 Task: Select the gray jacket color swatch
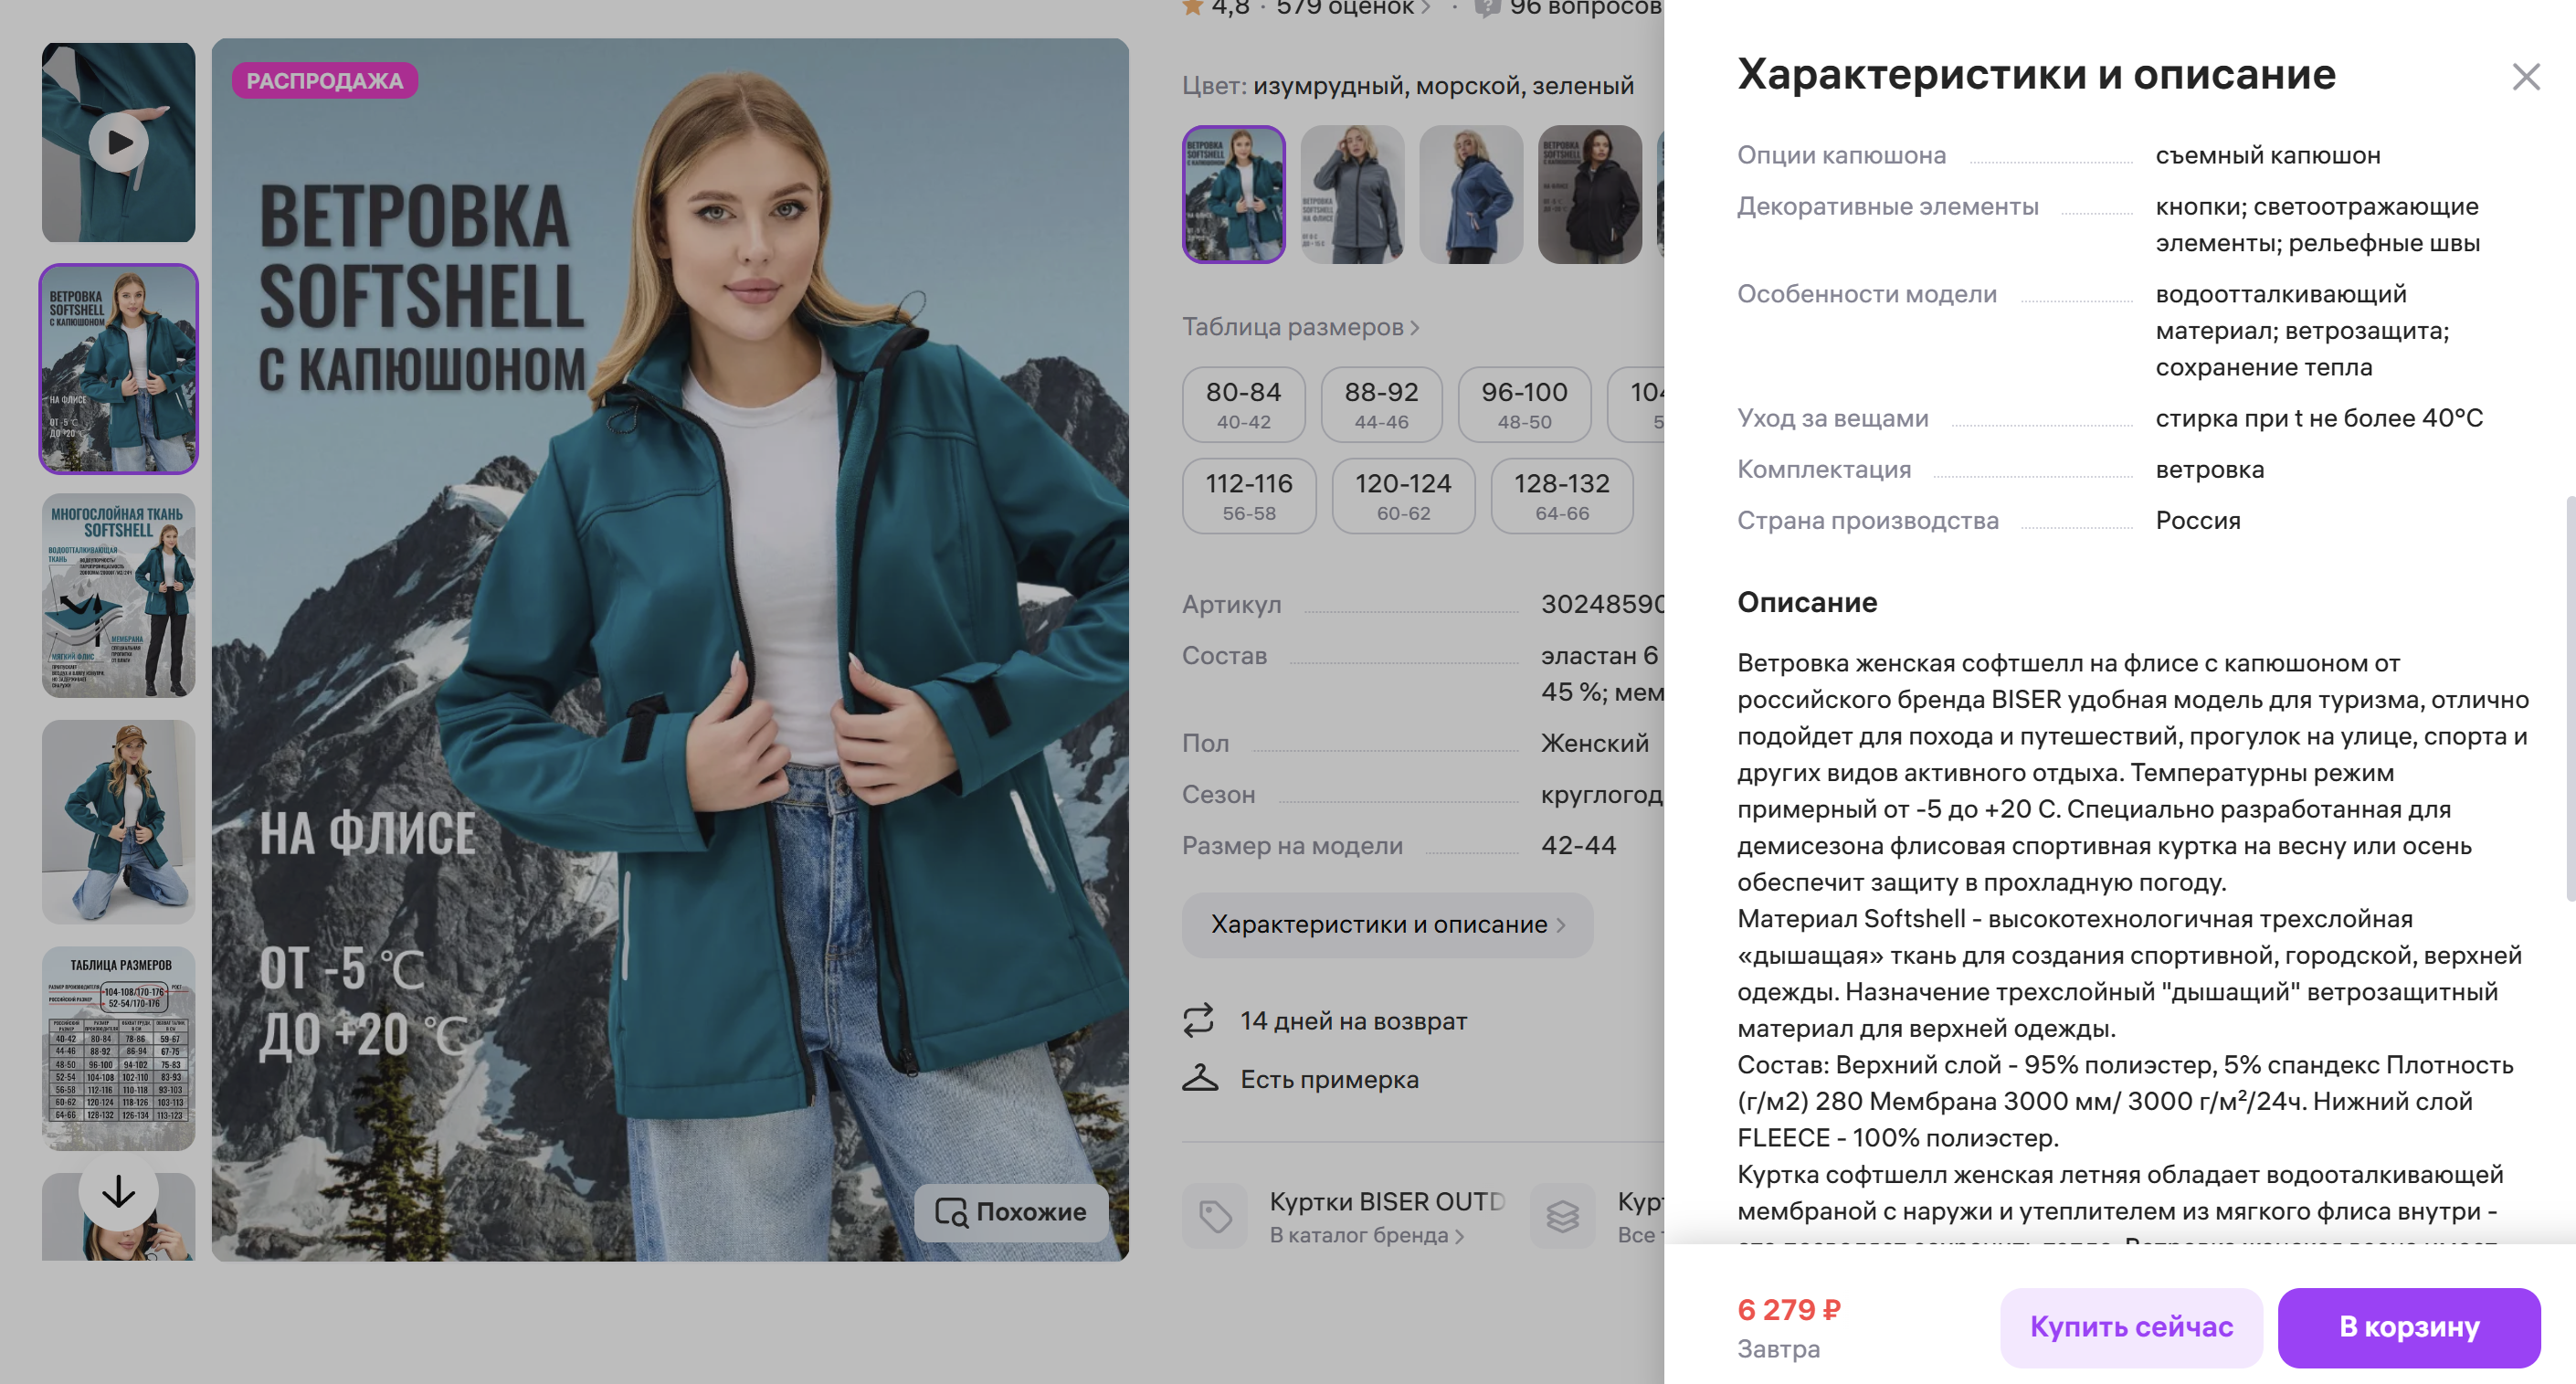coord(1352,194)
